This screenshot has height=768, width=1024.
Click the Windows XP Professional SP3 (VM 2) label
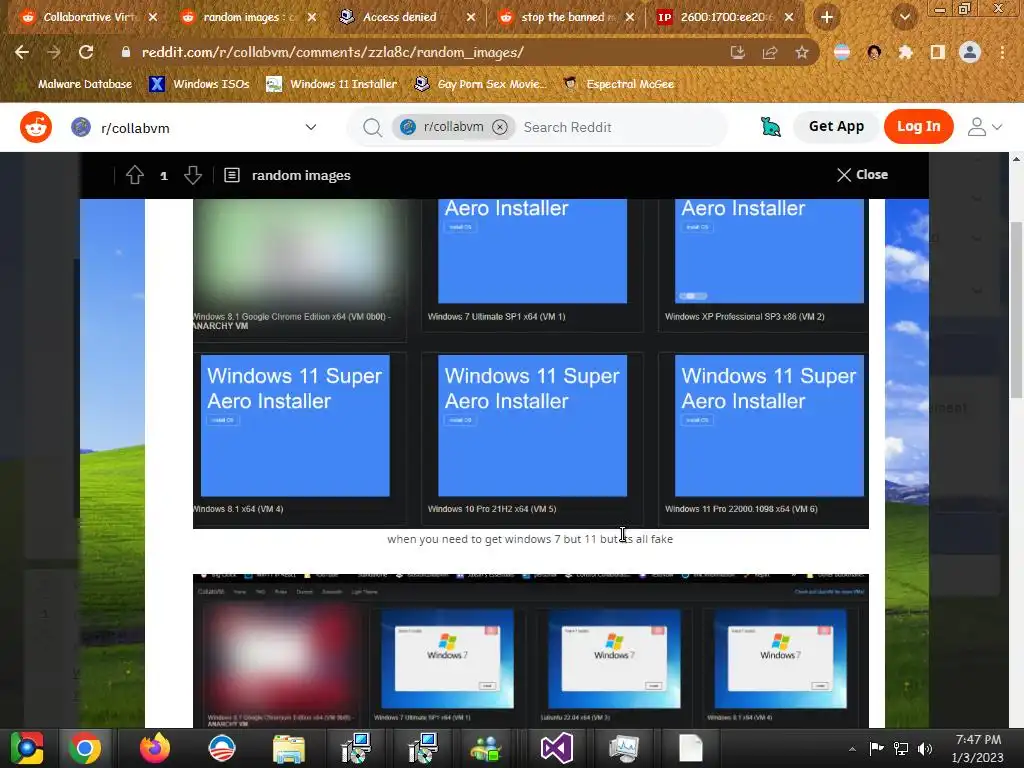coord(744,317)
